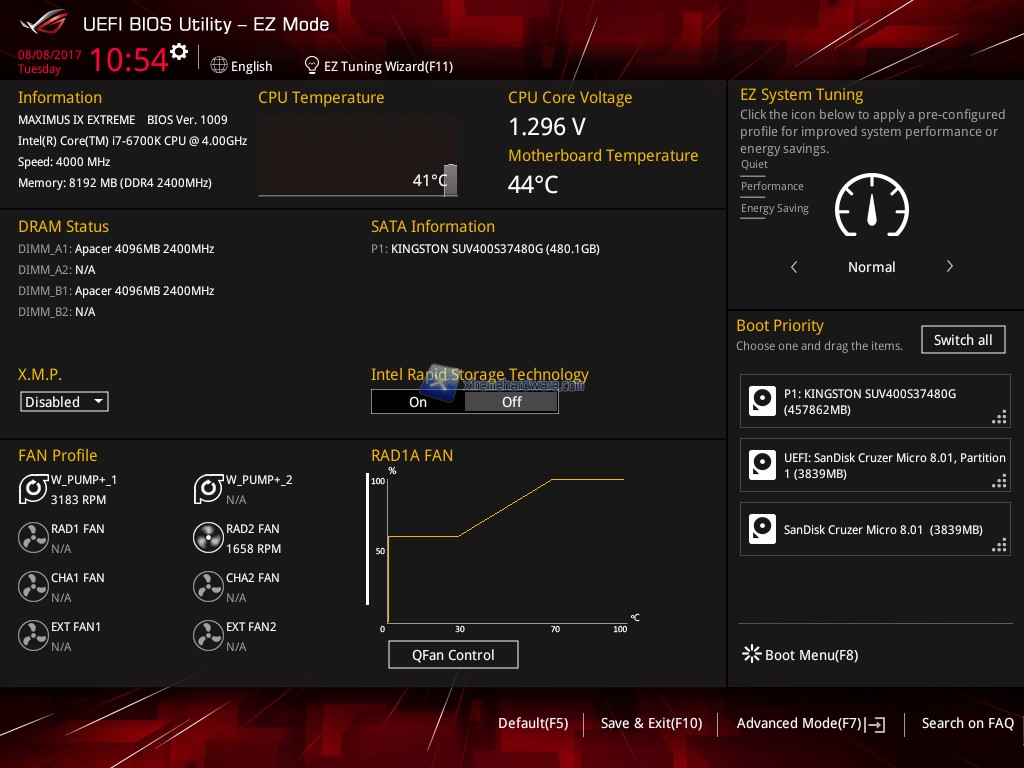Viewport: 1024px width, 768px height.
Task: Click the EZ Tuning Wizard lightbulb icon
Action: [x=312, y=65]
